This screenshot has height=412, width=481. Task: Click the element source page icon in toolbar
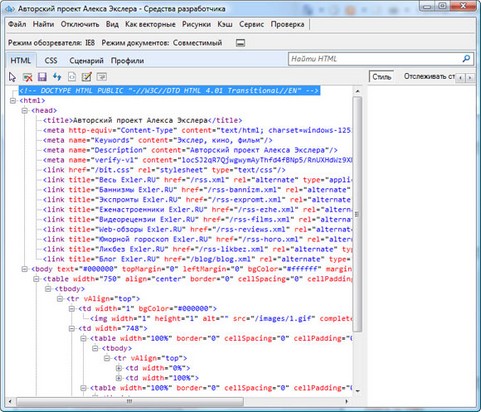[x=72, y=77]
